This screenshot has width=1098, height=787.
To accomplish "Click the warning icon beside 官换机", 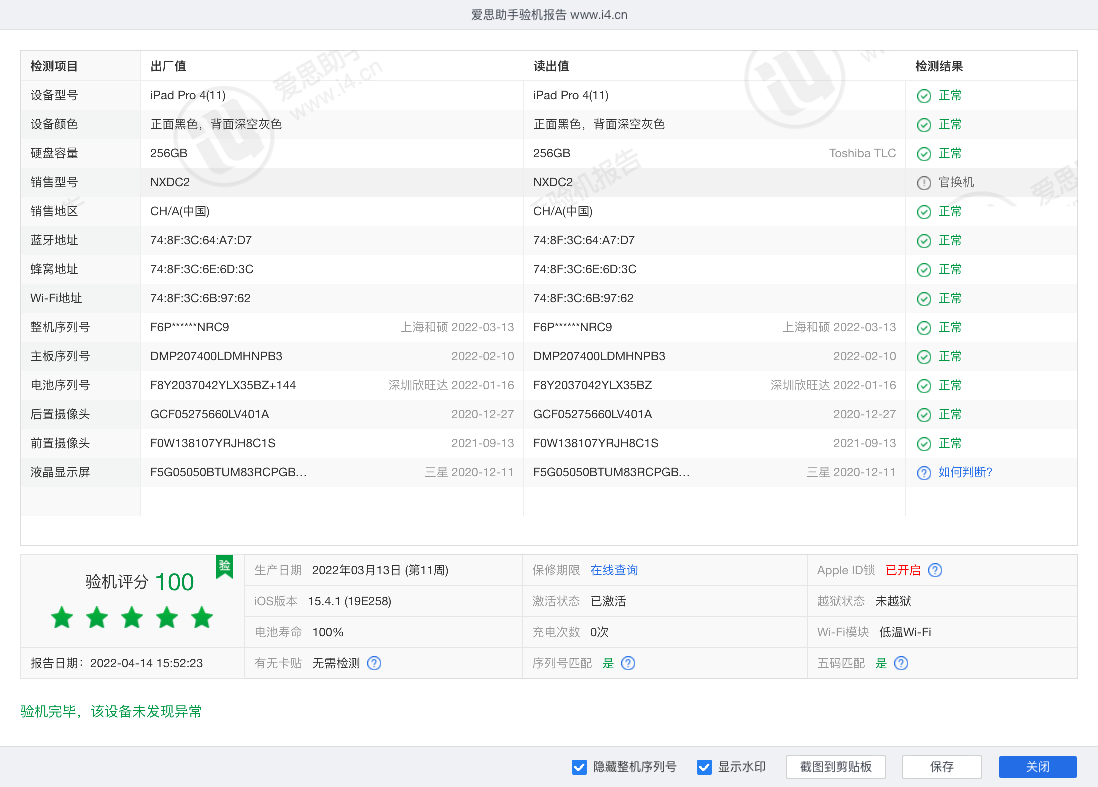I will tap(924, 183).
